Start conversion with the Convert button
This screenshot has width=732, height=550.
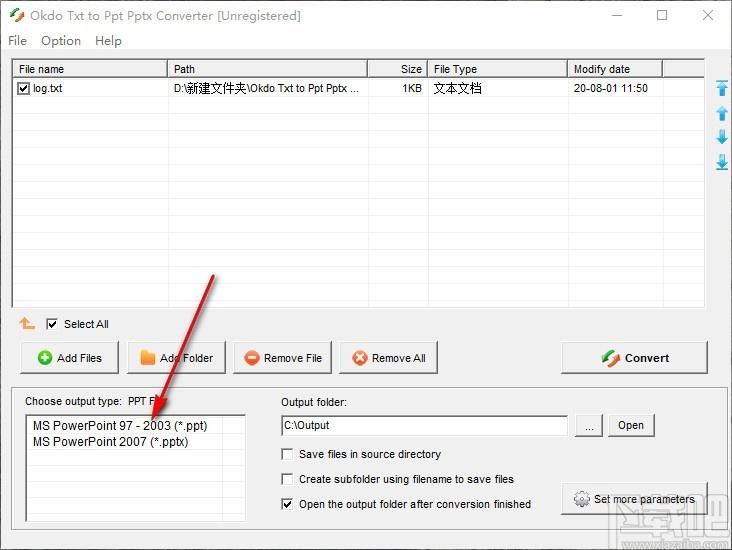pyautogui.click(x=634, y=358)
